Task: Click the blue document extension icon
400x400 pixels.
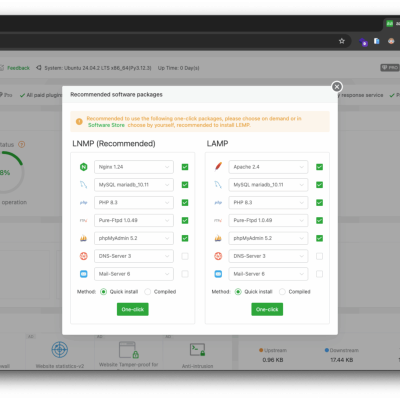Action: click(376, 41)
